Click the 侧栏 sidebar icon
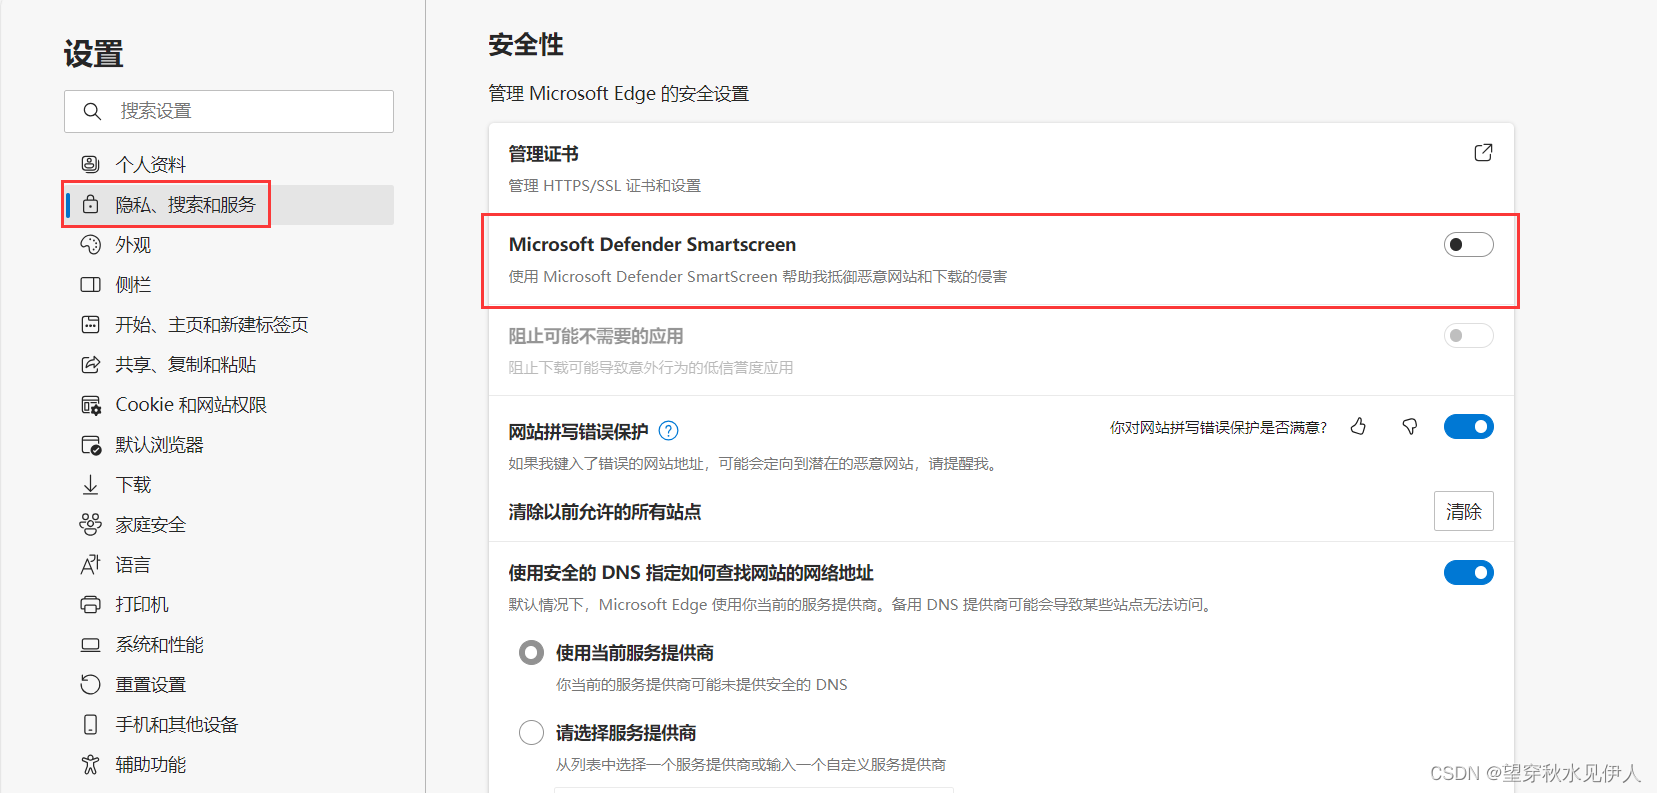The width and height of the screenshot is (1657, 793). tap(90, 284)
